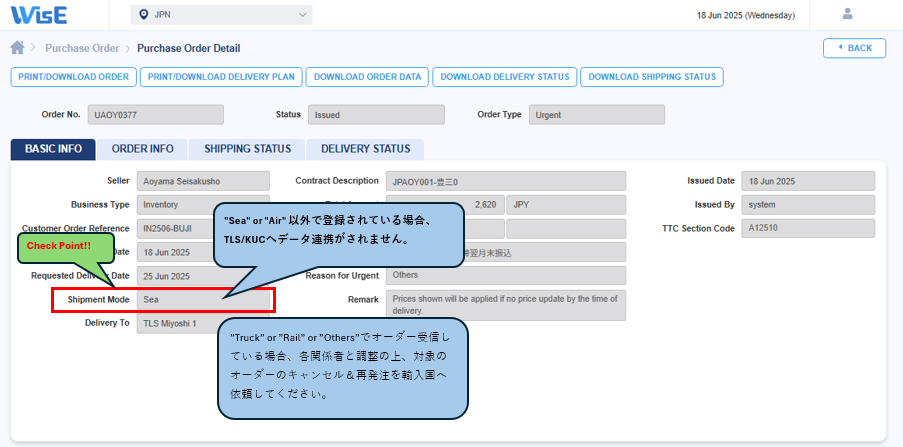Image resolution: width=903 pixels, height=447 pixels.
Task: Open the Shipping Status tab
Action: (247, 149)
